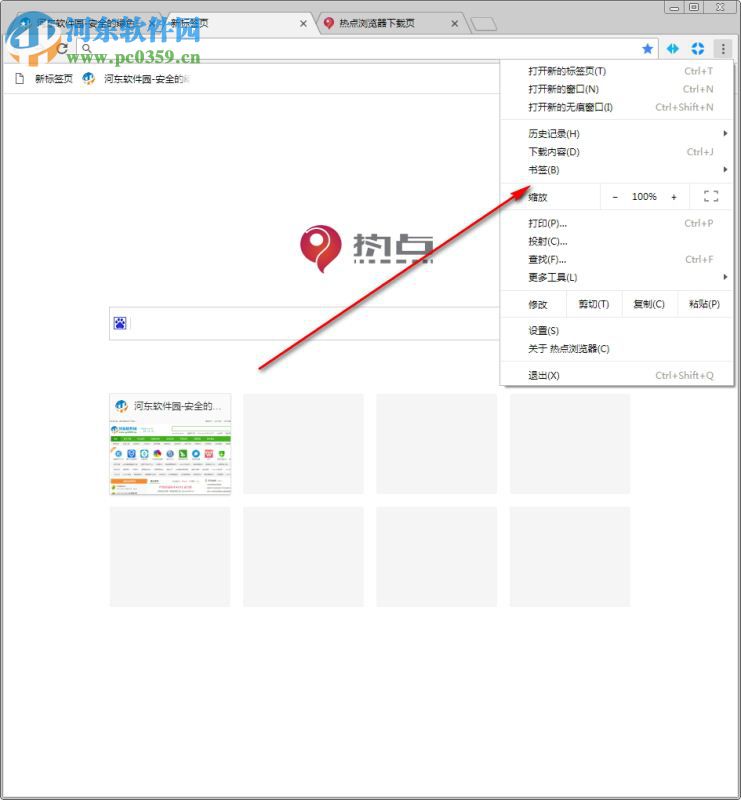Open the 河东软件园 site thumbnail tile
The width and height of the screenshot is (741, 800).
pyautogui.click(x=170, y=444)
